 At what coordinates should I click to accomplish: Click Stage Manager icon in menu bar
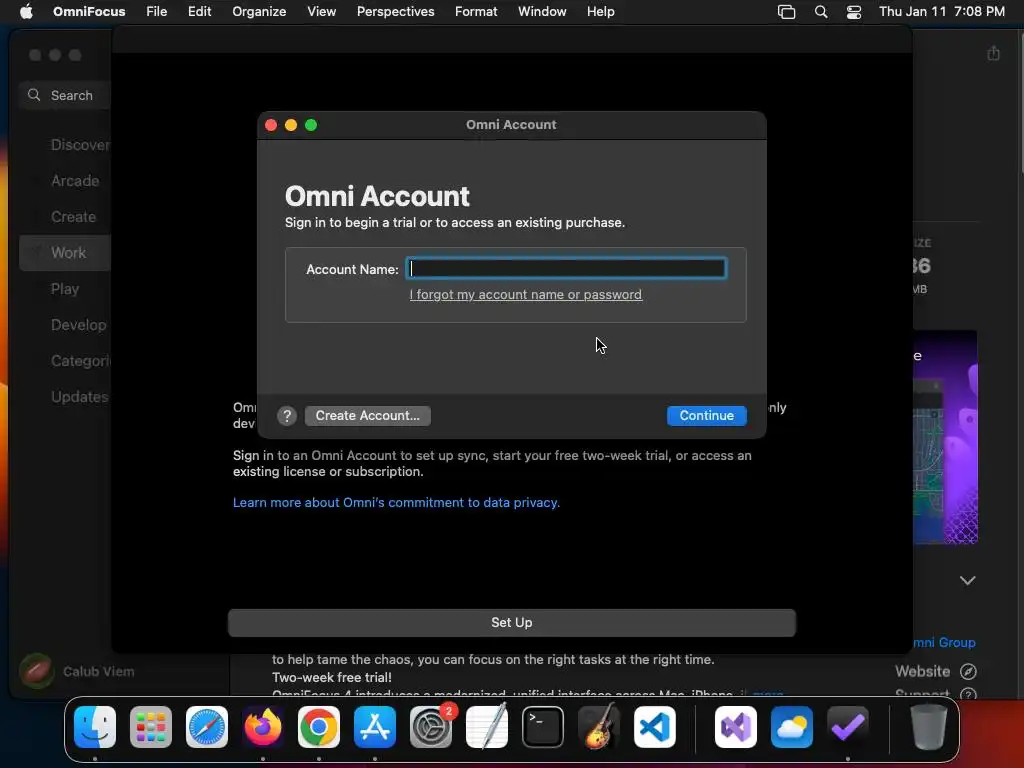coord(786,12)
